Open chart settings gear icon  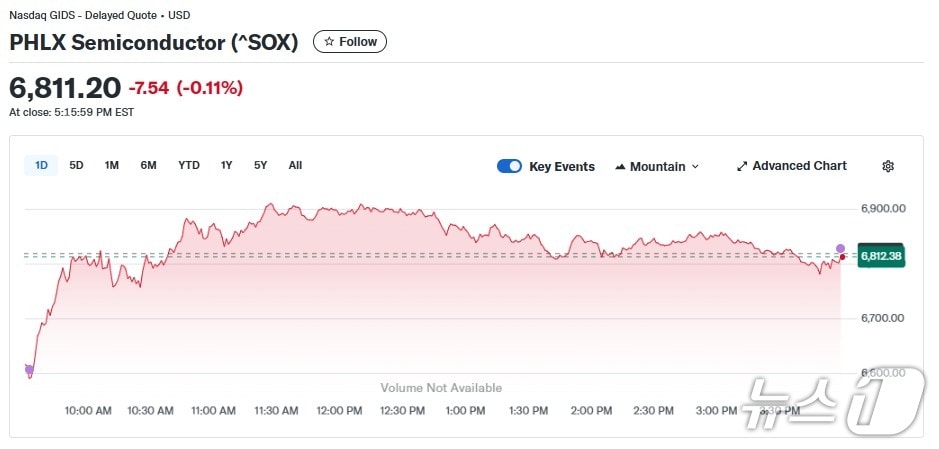(x=888, y=166)
